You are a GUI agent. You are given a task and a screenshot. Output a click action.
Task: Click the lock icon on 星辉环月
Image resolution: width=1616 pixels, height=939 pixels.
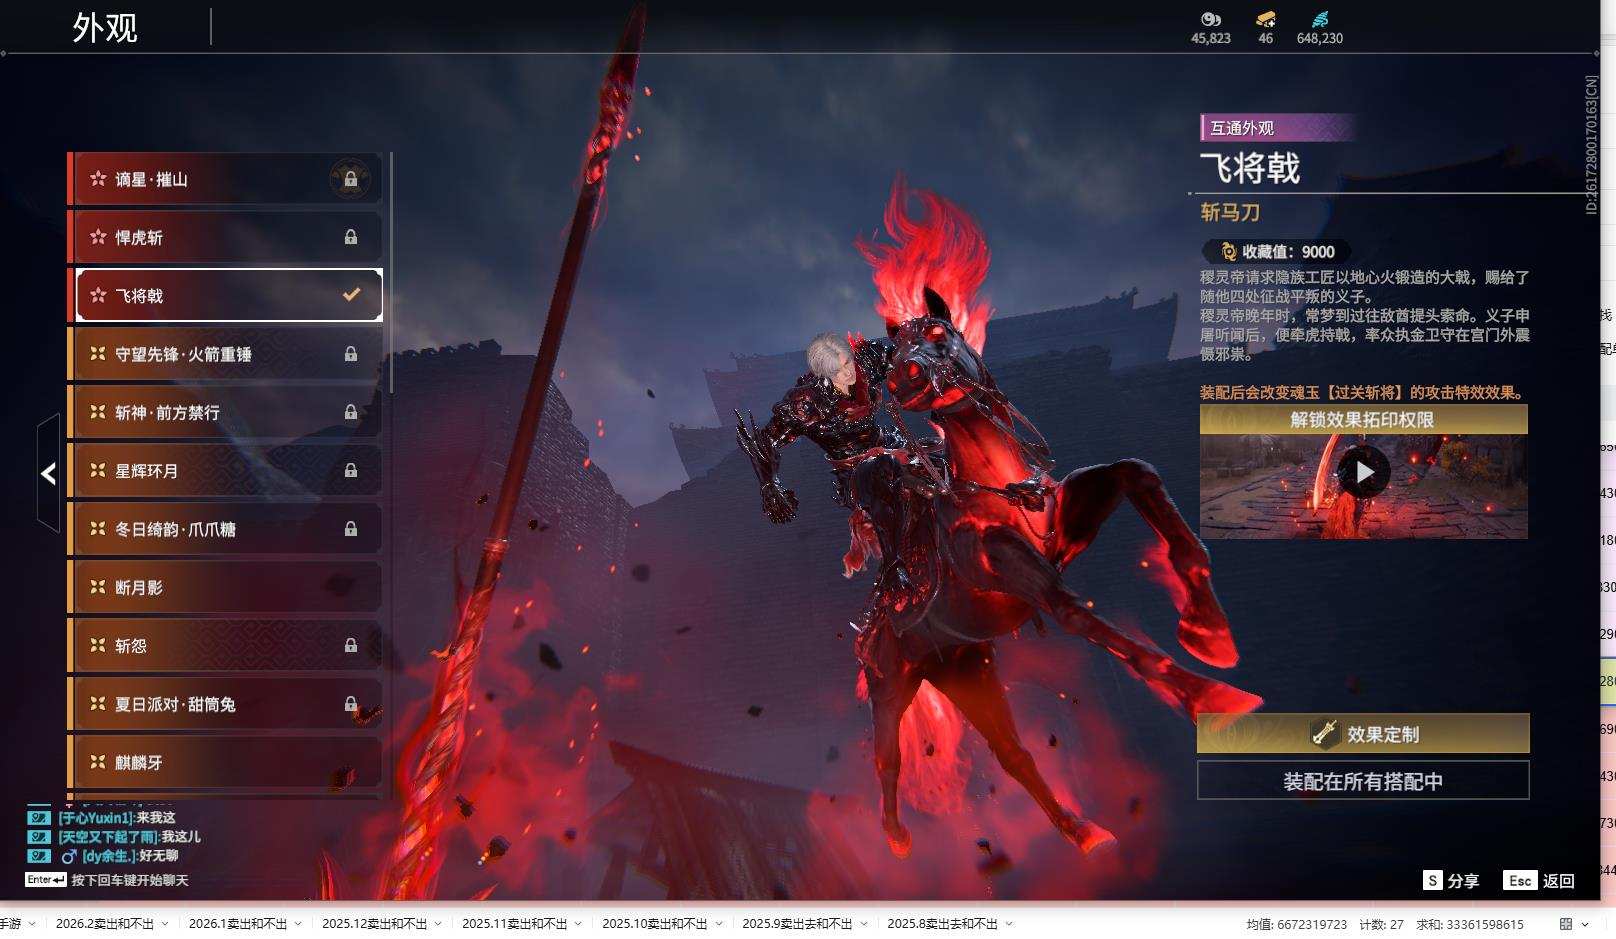(351, 471)
